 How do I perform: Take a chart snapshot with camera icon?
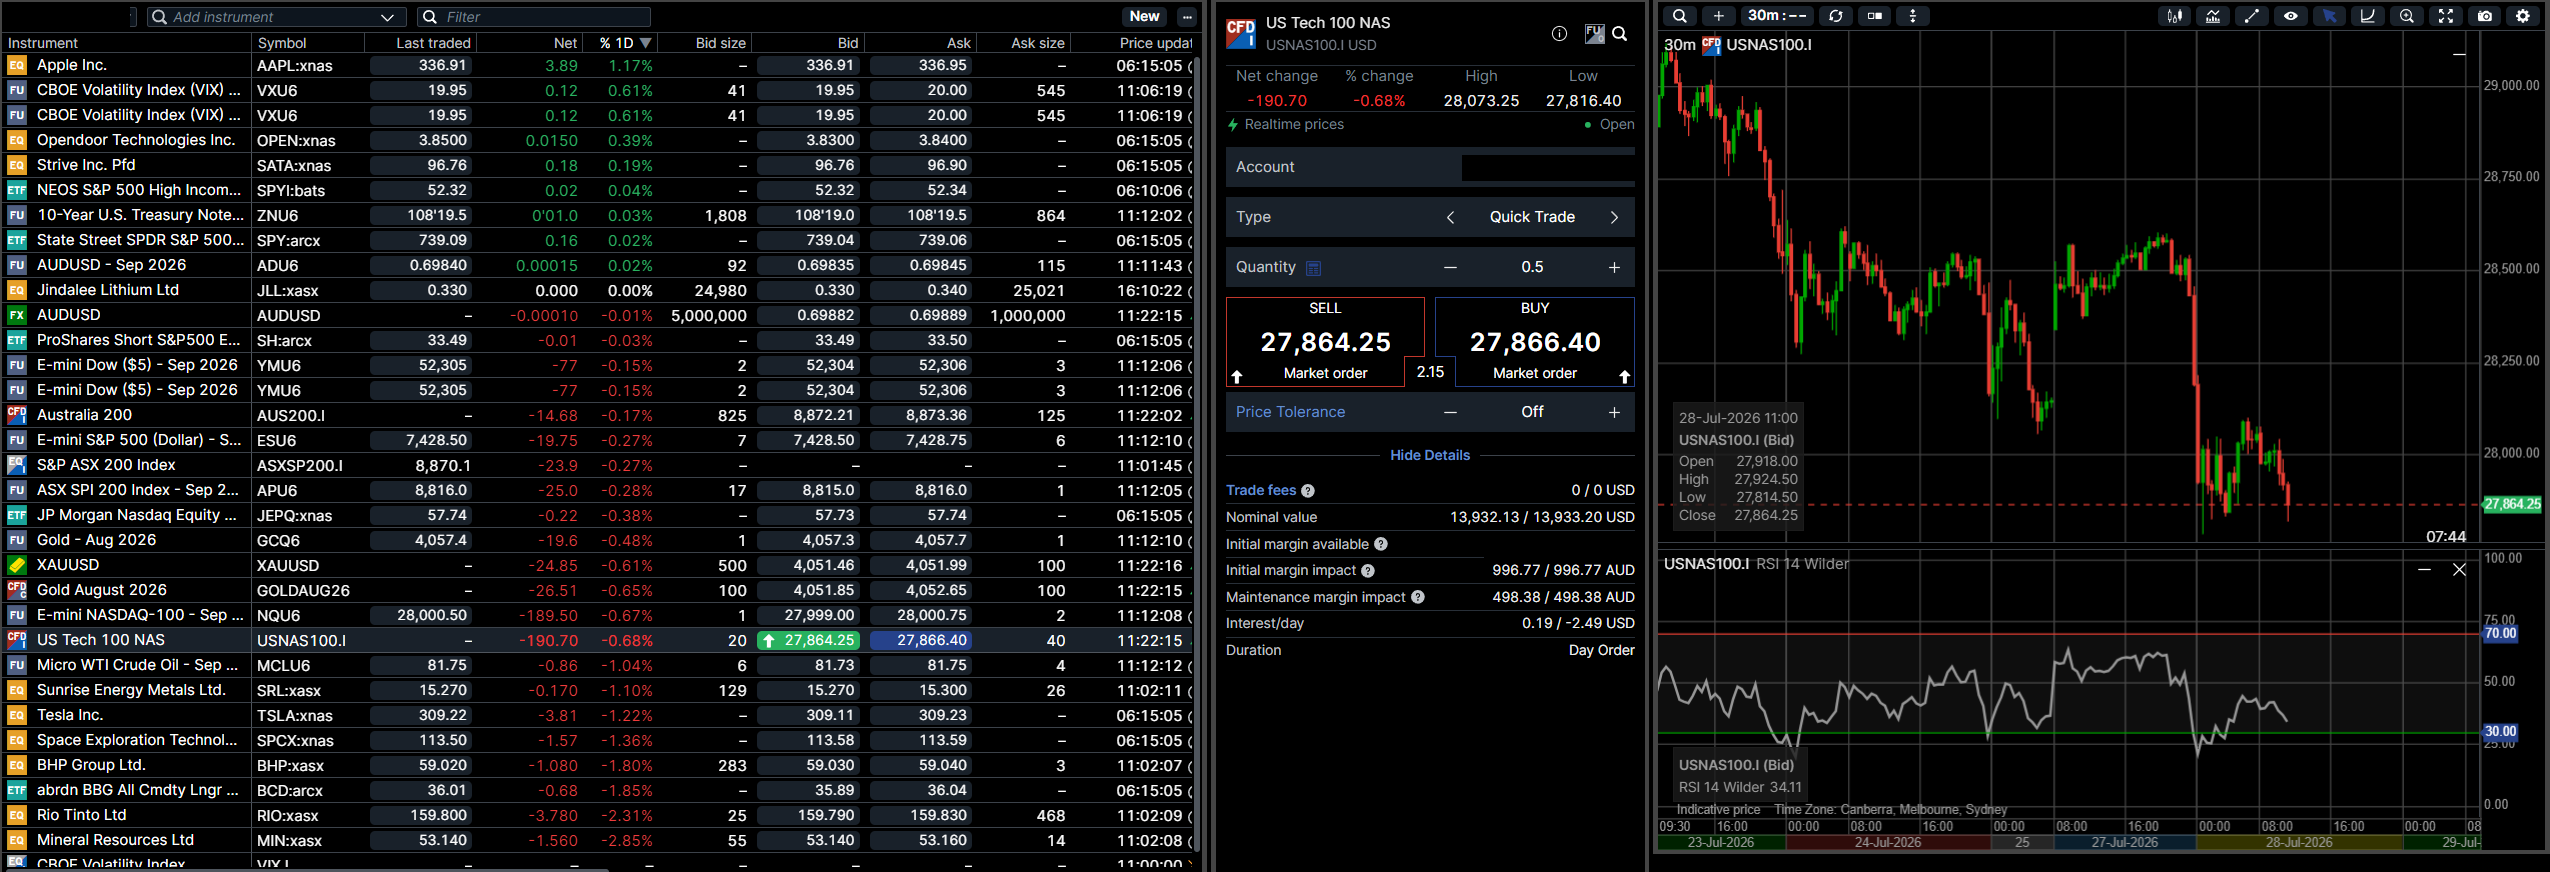tap(2485, 16)
